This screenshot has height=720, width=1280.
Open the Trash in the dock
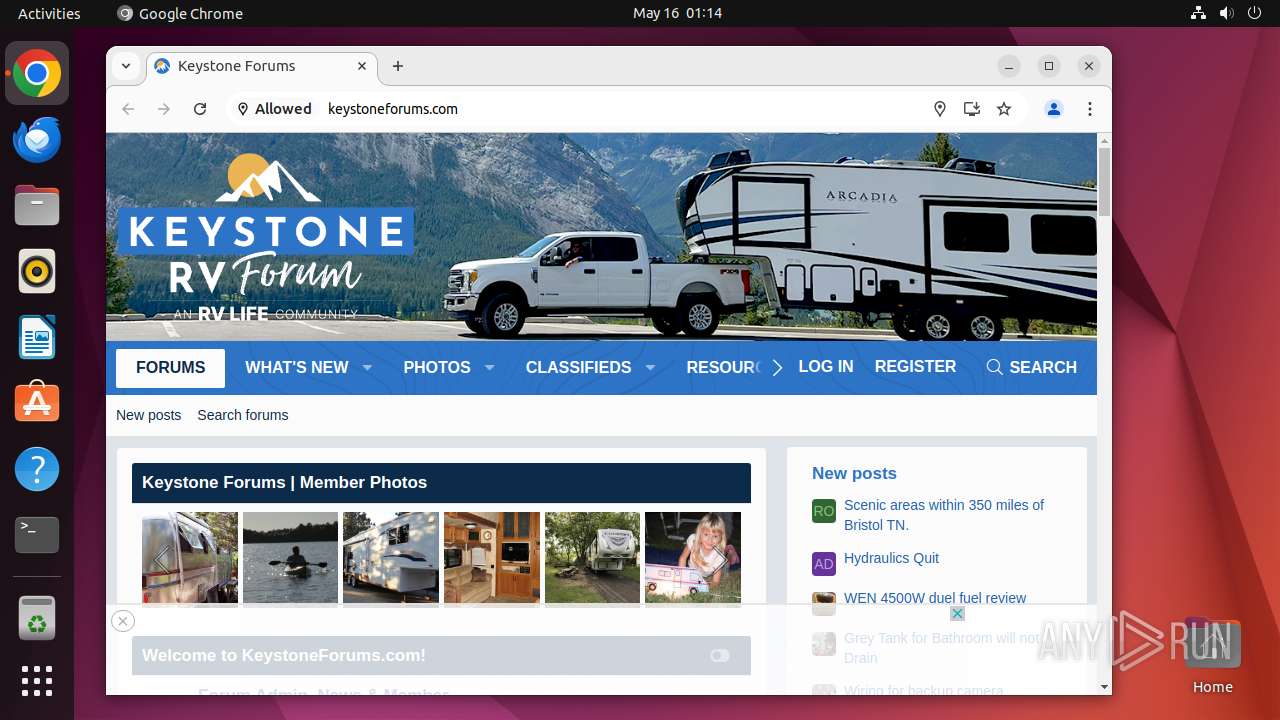(x=37, y=618)
